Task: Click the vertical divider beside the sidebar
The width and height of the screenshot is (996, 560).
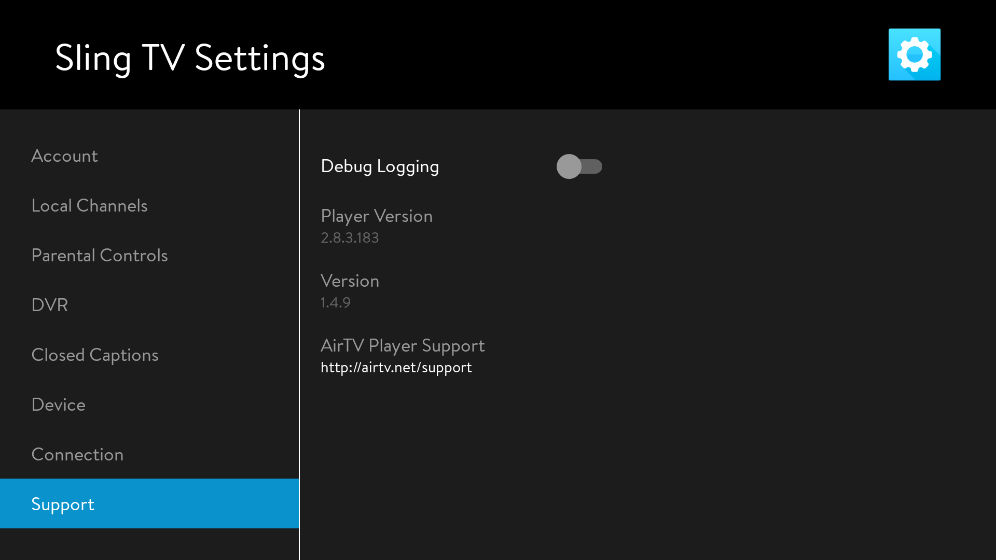Action: [x=299, y=330]
